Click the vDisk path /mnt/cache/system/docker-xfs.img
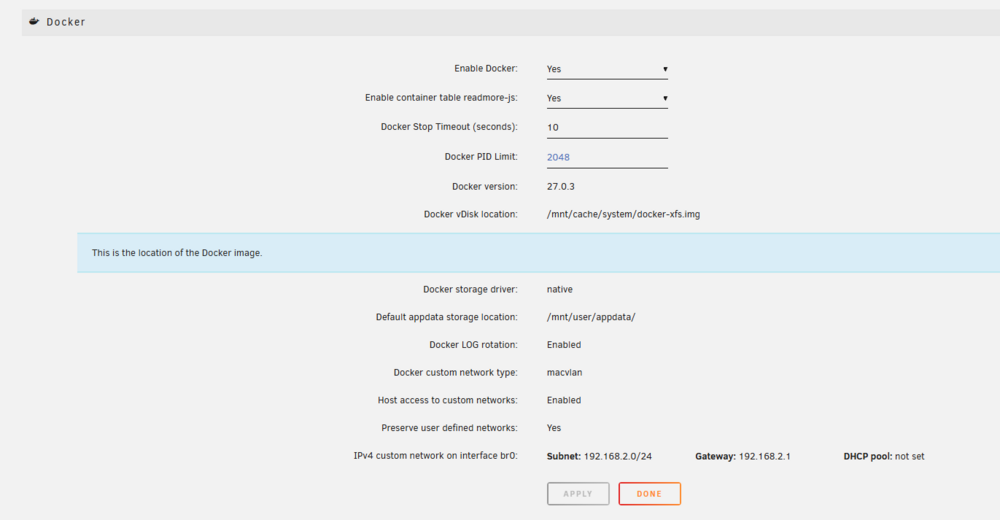The width and height of the screenshot is (1000, 520). [x=623, y=214]
